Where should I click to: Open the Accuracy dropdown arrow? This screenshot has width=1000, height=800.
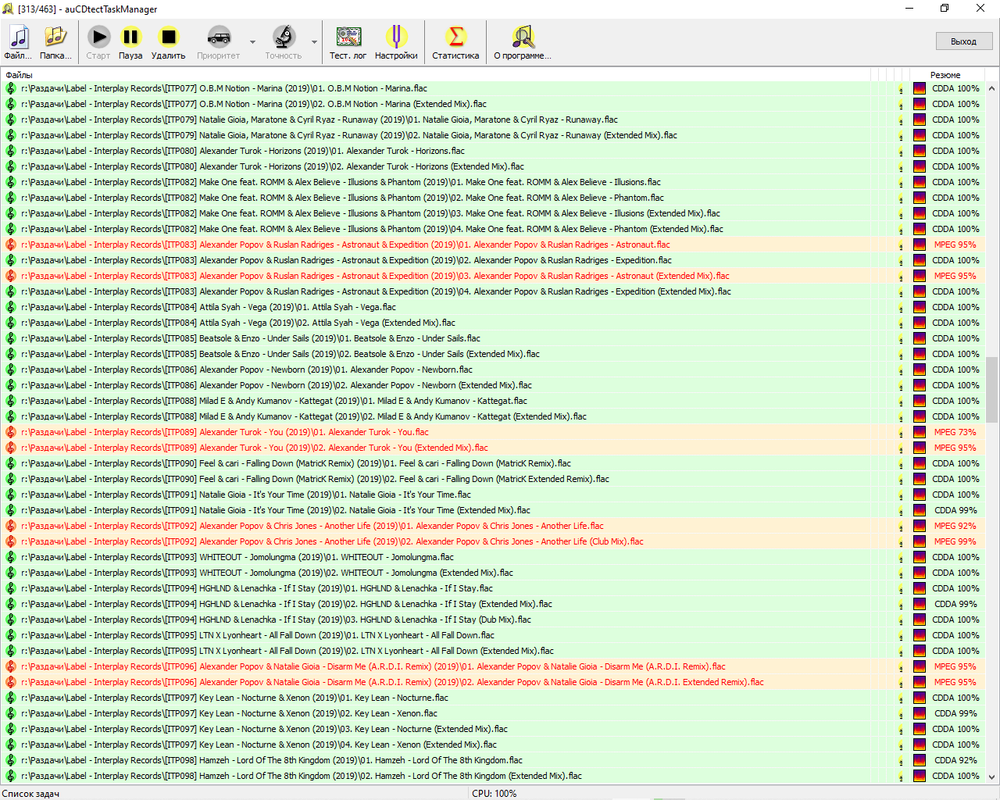tap(314, 42)
